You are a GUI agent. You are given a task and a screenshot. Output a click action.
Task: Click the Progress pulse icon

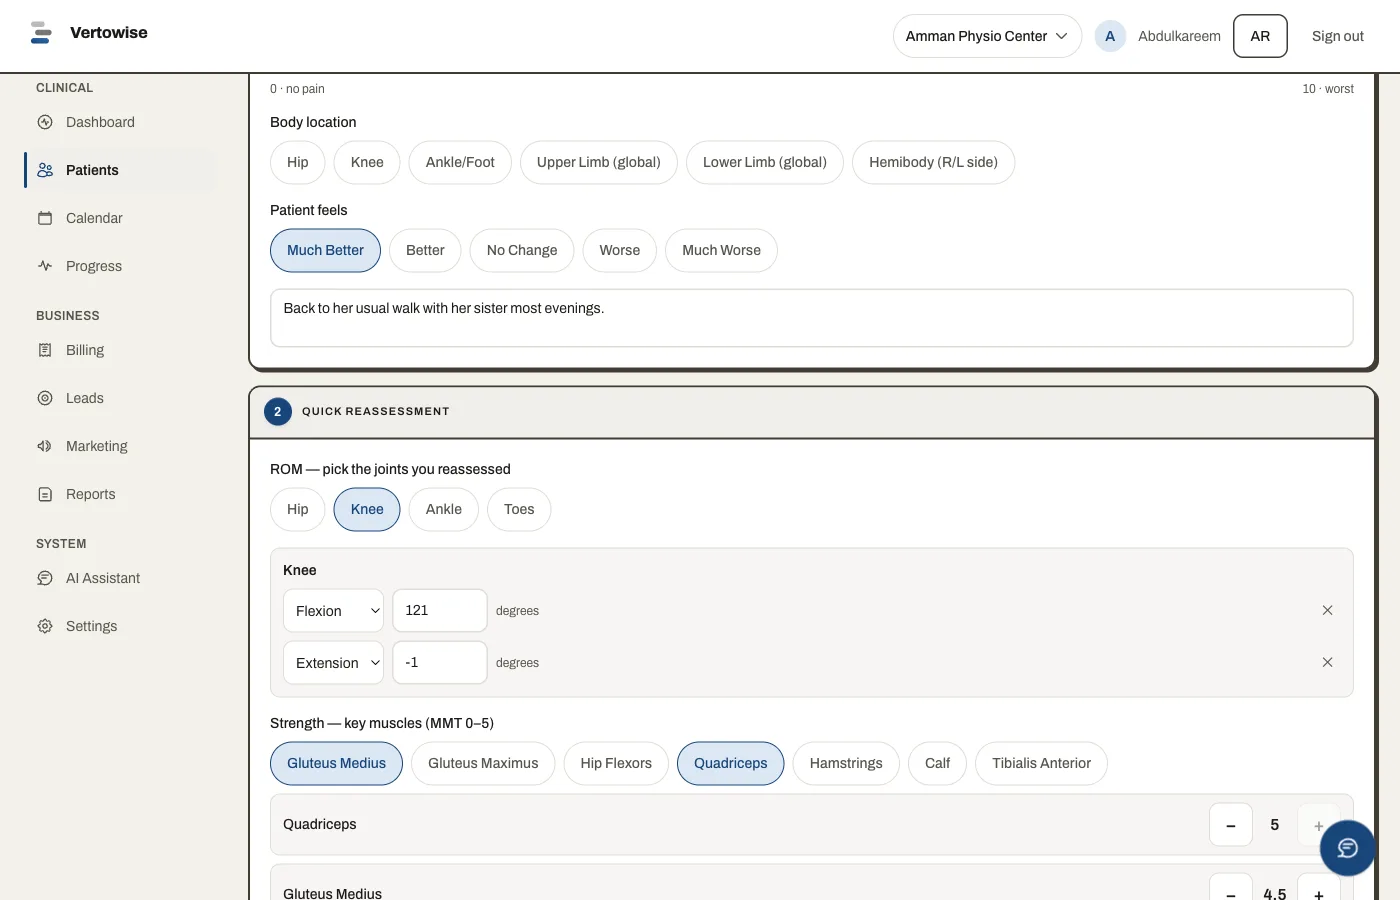[x=45, y=266]
